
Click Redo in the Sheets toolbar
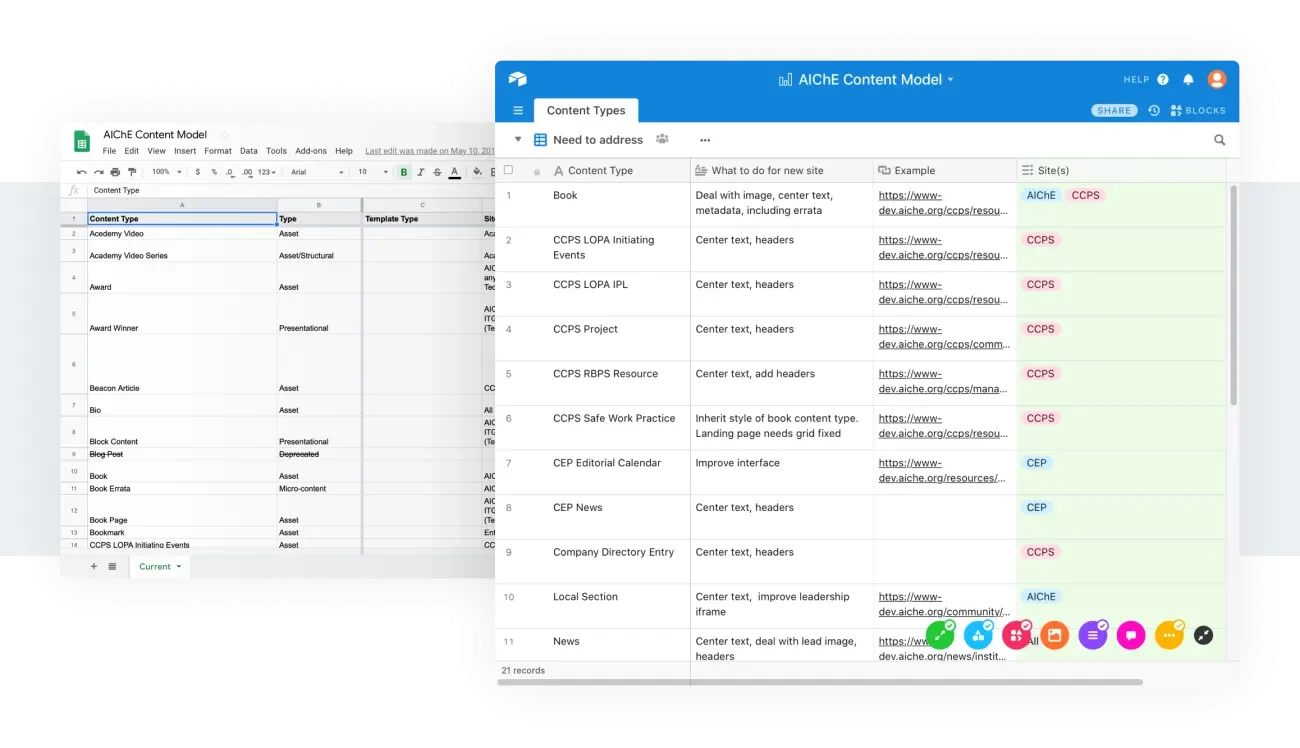pyautogui.click(x=98, y=172)
